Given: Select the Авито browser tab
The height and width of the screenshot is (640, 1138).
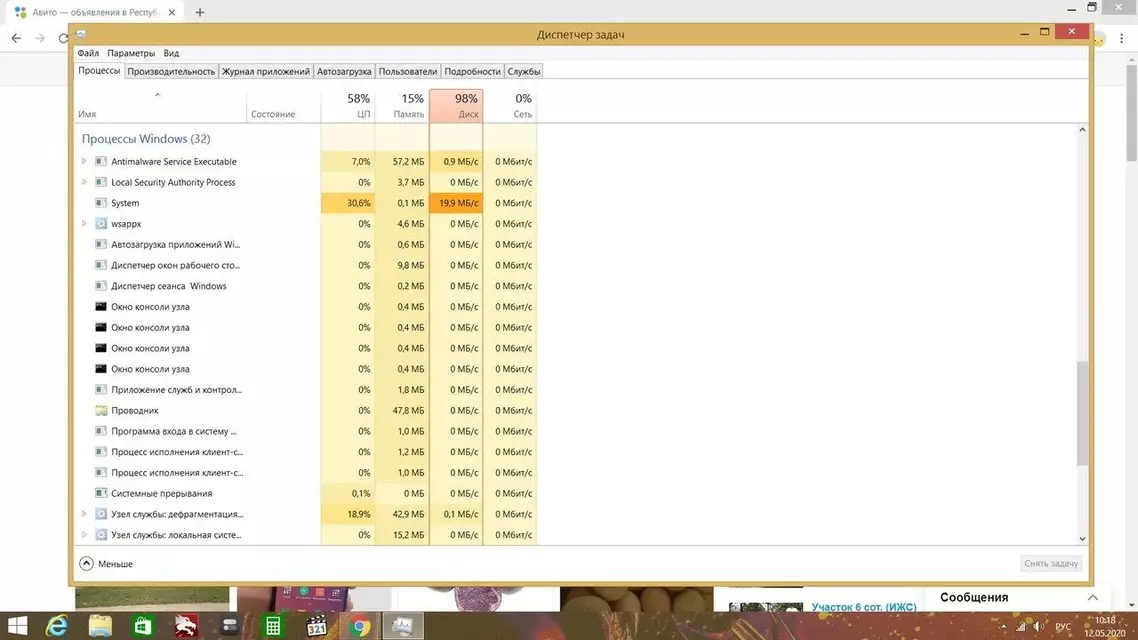Looking at the screenshot, I should click(x=95, y=12).
